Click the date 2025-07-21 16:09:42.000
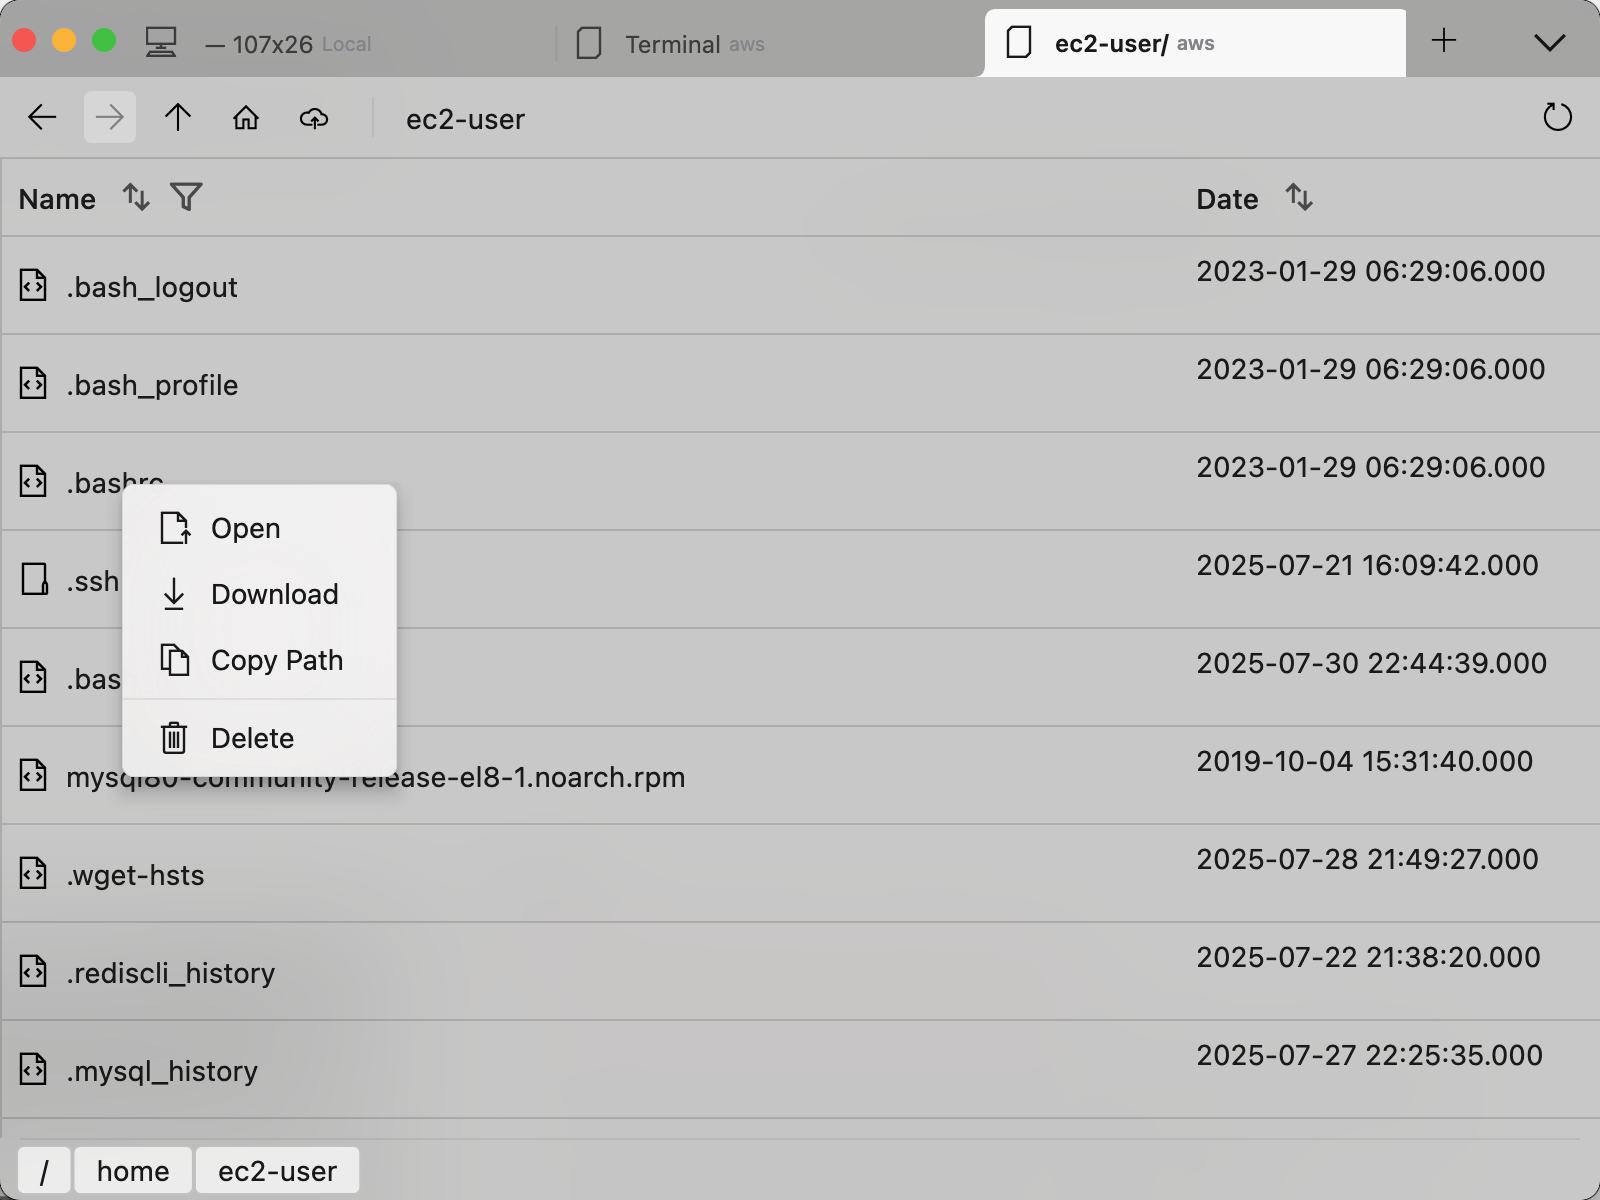Screen dimensions: 1600x1200 coord(1367,565)
